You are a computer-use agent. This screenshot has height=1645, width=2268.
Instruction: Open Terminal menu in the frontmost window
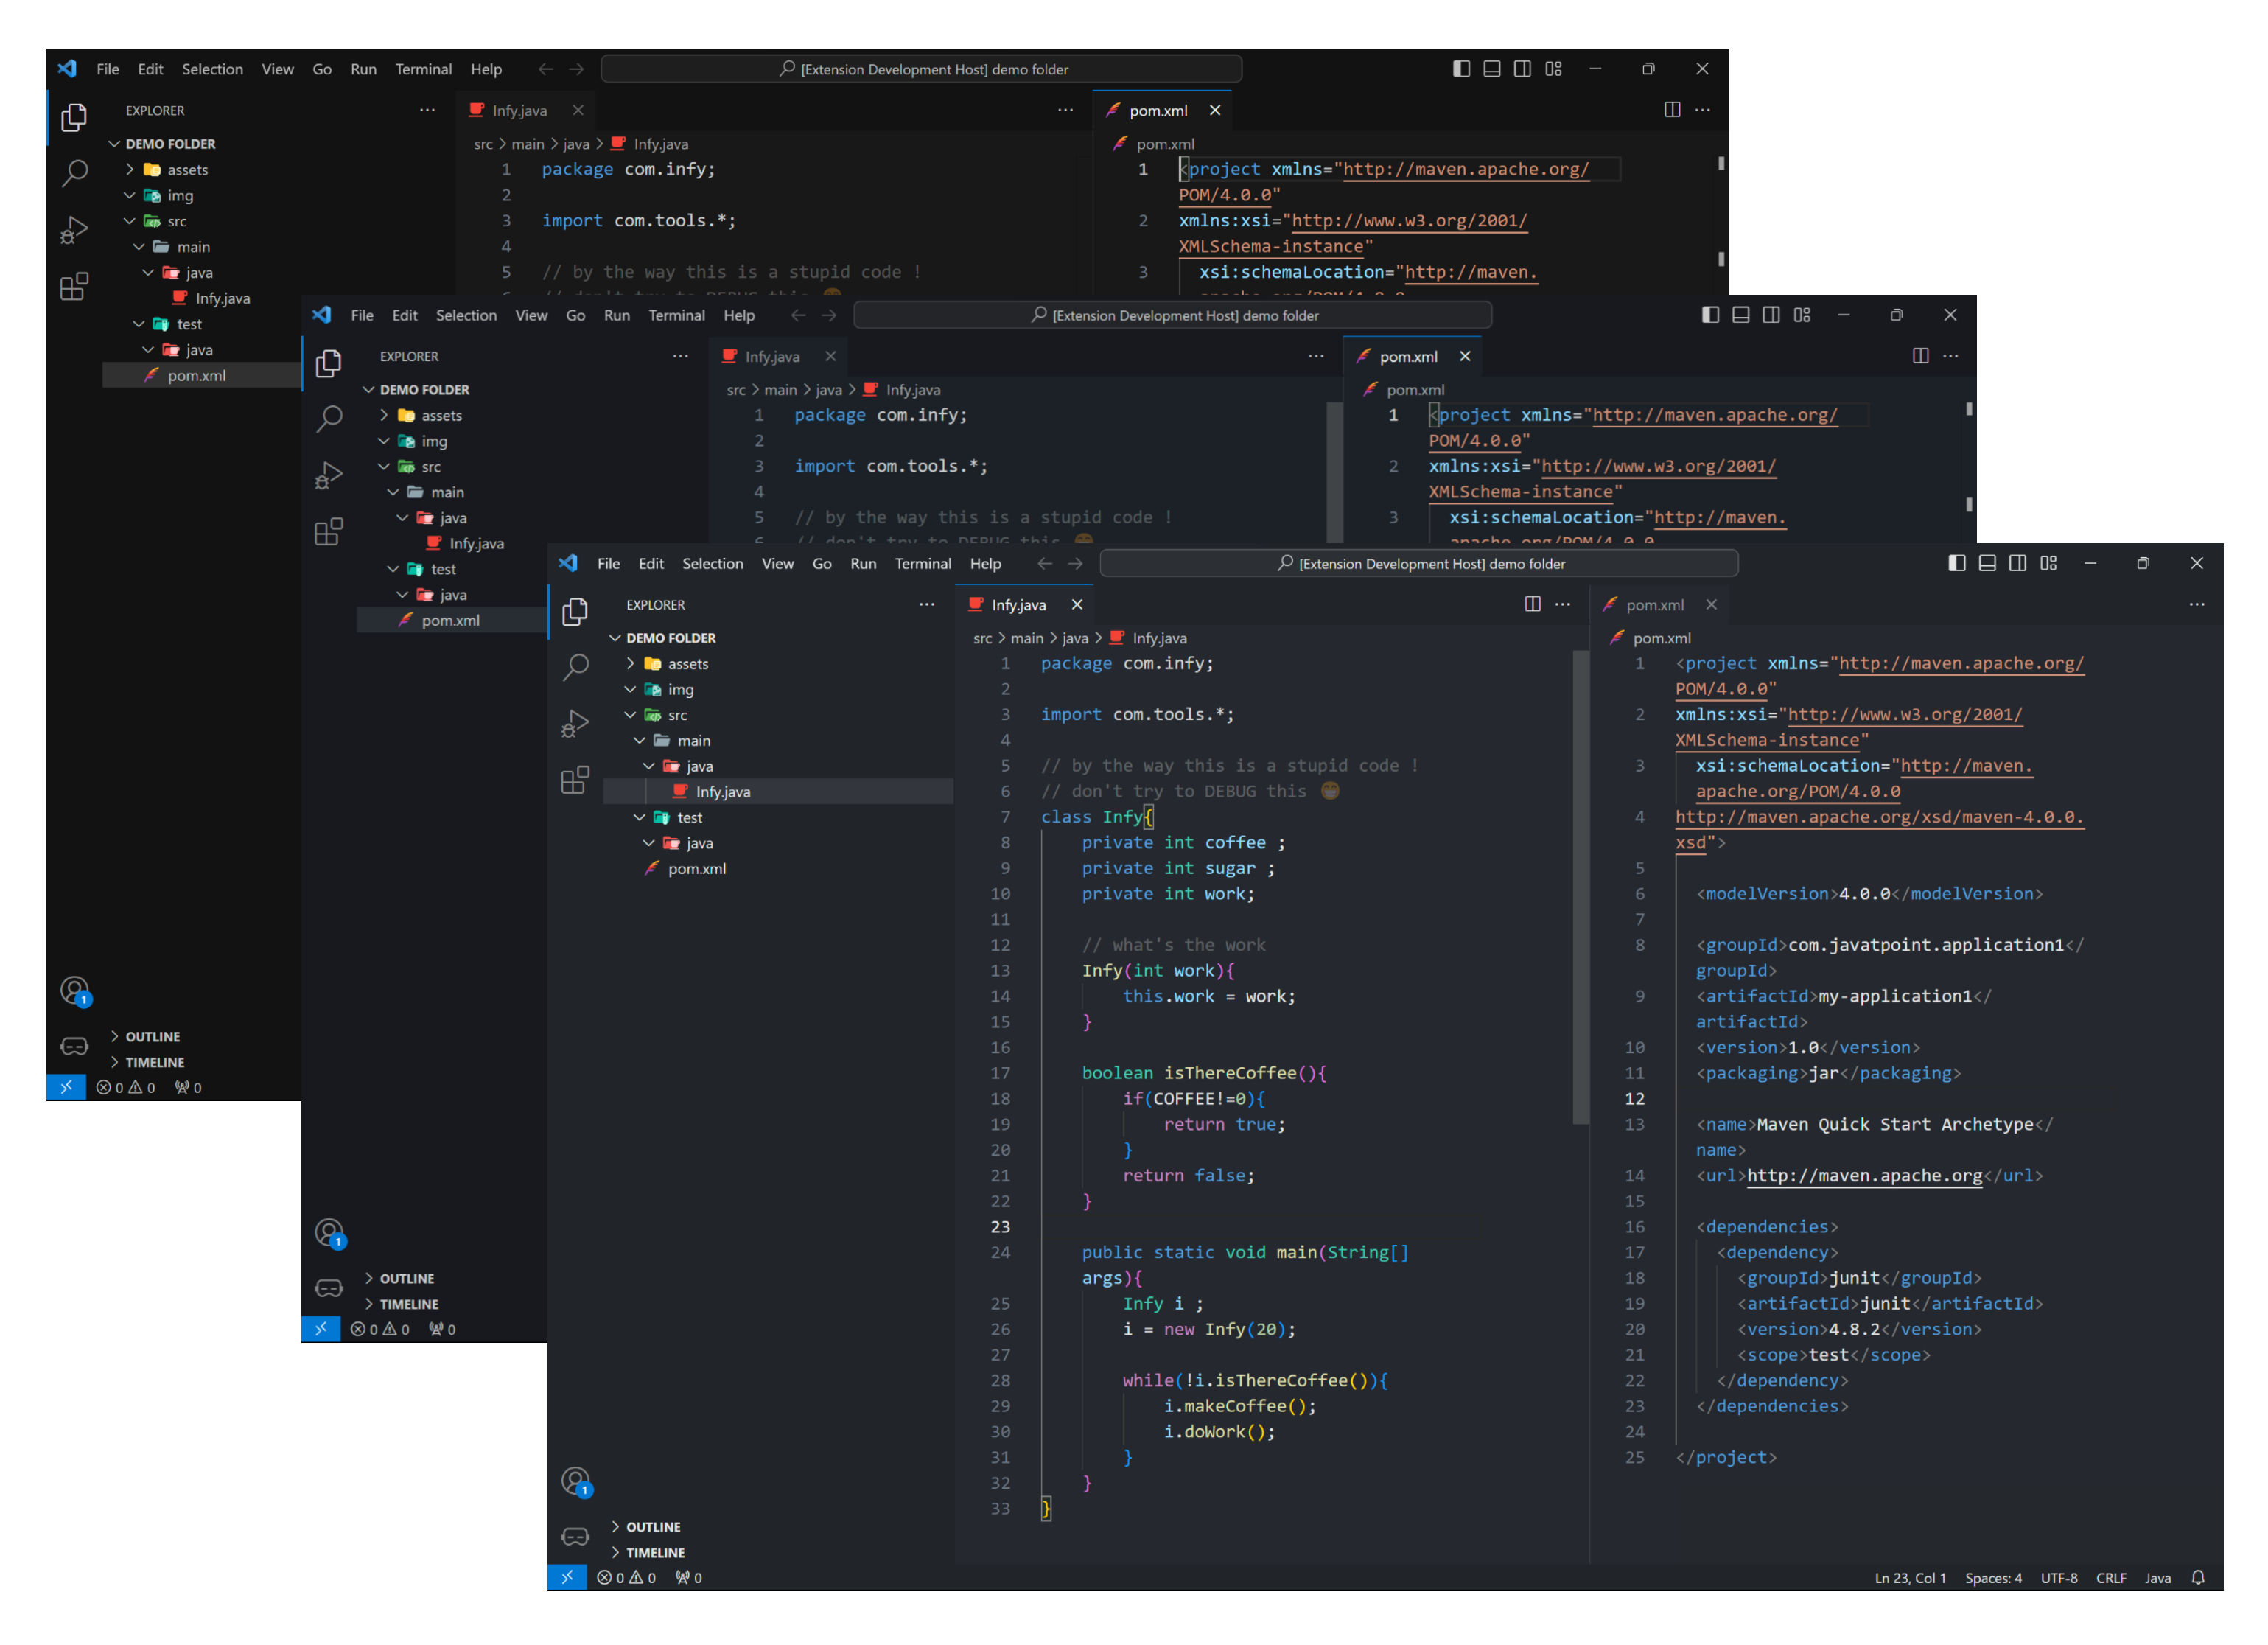[x=922, y=564]
